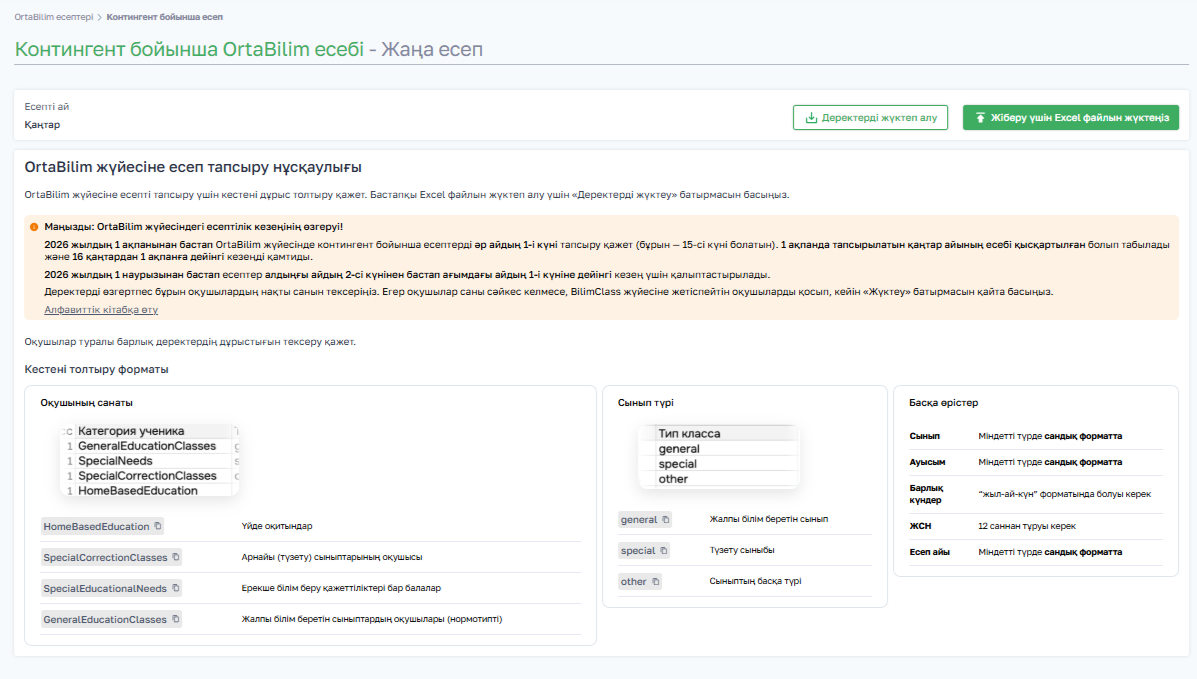Click the orange warning icon beside Маңызды
Image resolution: width=1197 pixels, height=679 pixels.
[34, 227]
